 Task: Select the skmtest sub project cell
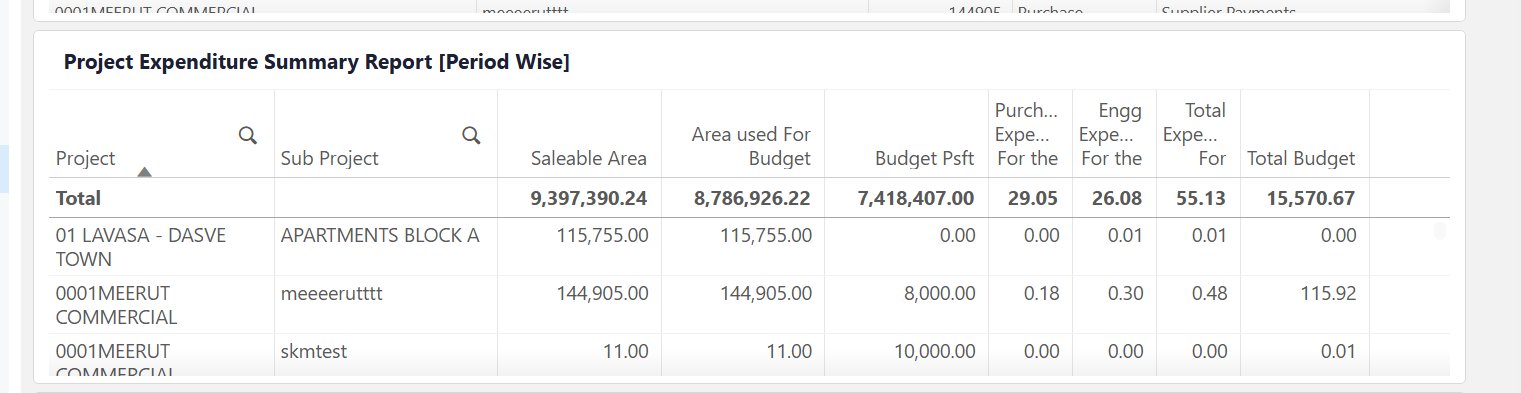pos(314,352)
